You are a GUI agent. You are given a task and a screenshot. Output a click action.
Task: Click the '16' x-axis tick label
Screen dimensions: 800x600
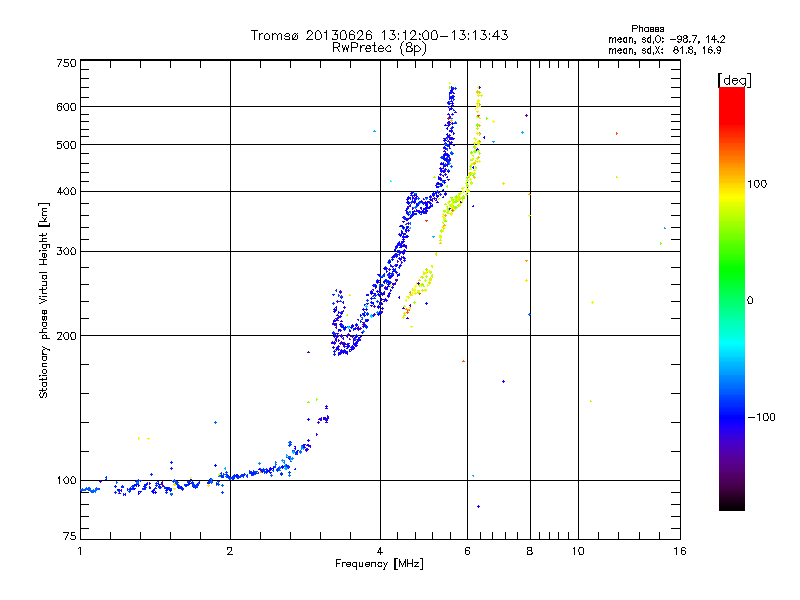click(680, 551)
